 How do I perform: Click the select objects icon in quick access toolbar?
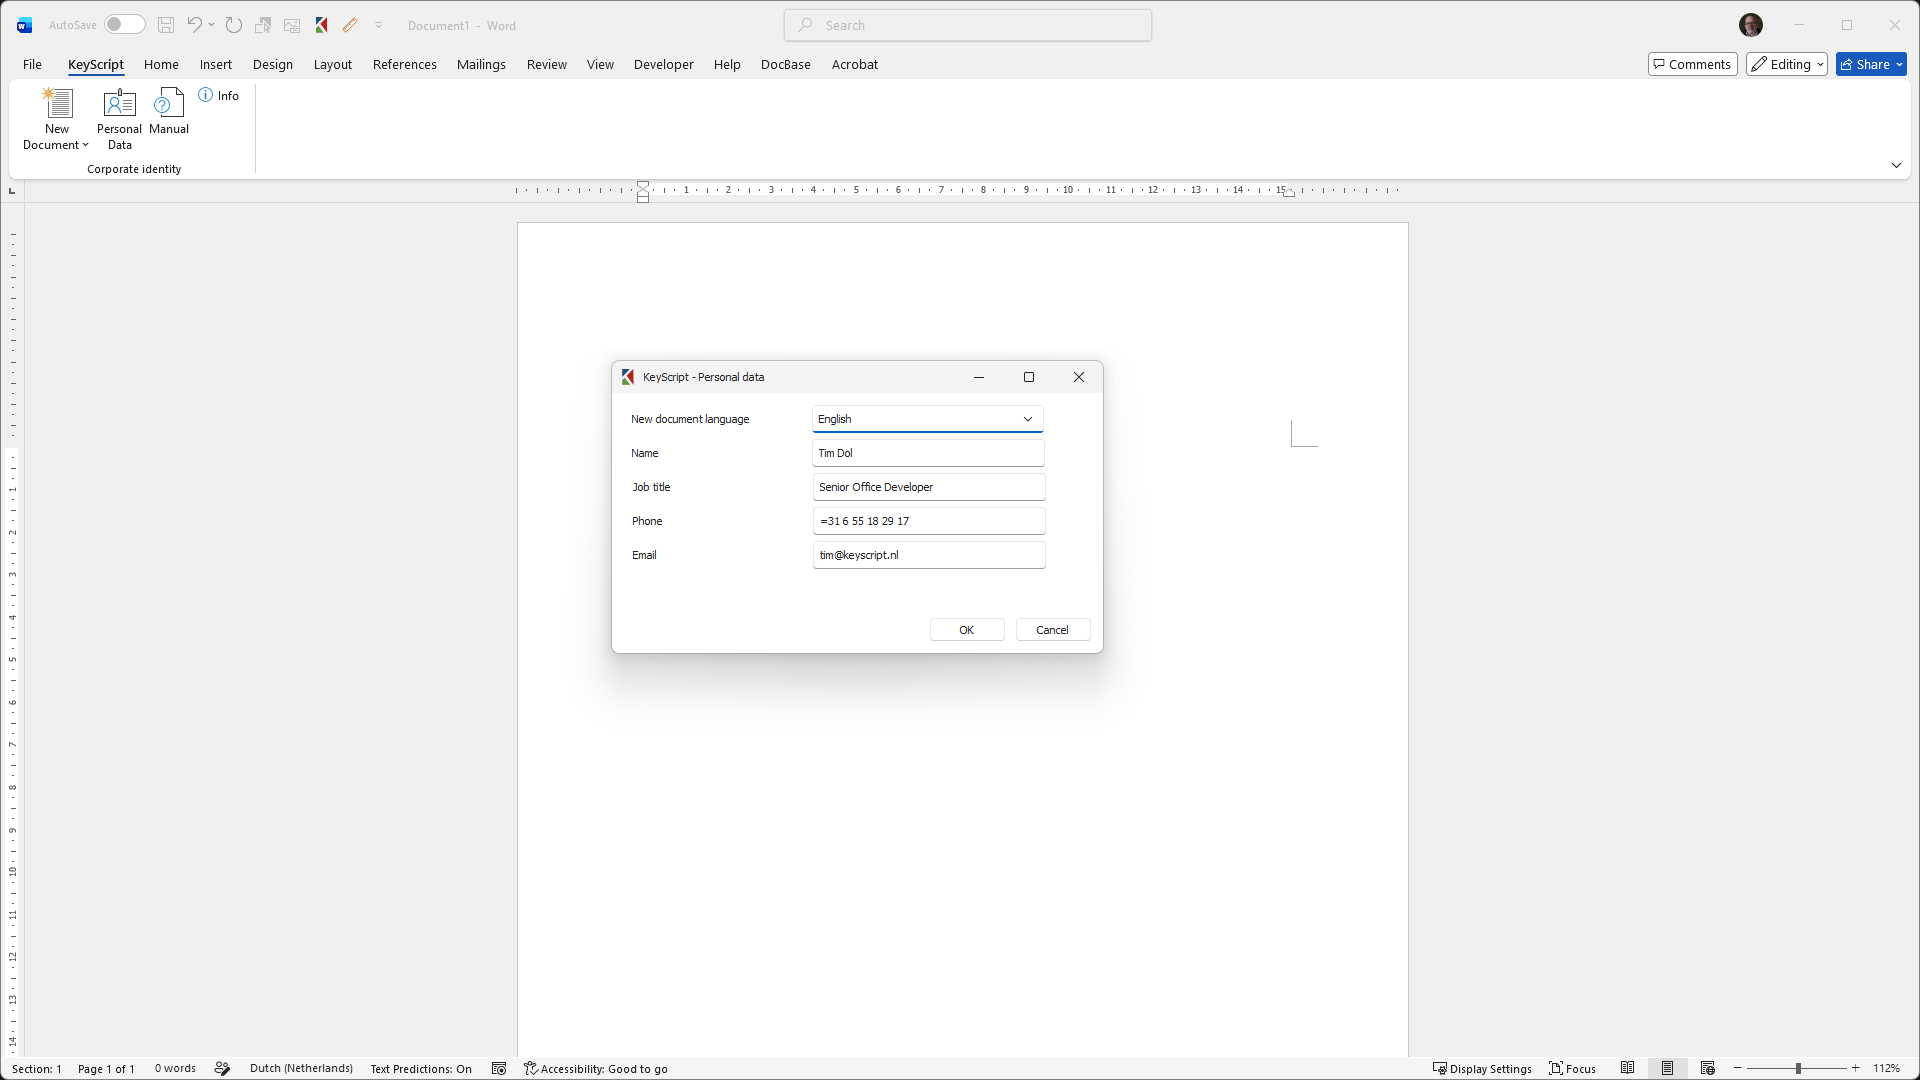pyautogui.click(x=263, y=25)
